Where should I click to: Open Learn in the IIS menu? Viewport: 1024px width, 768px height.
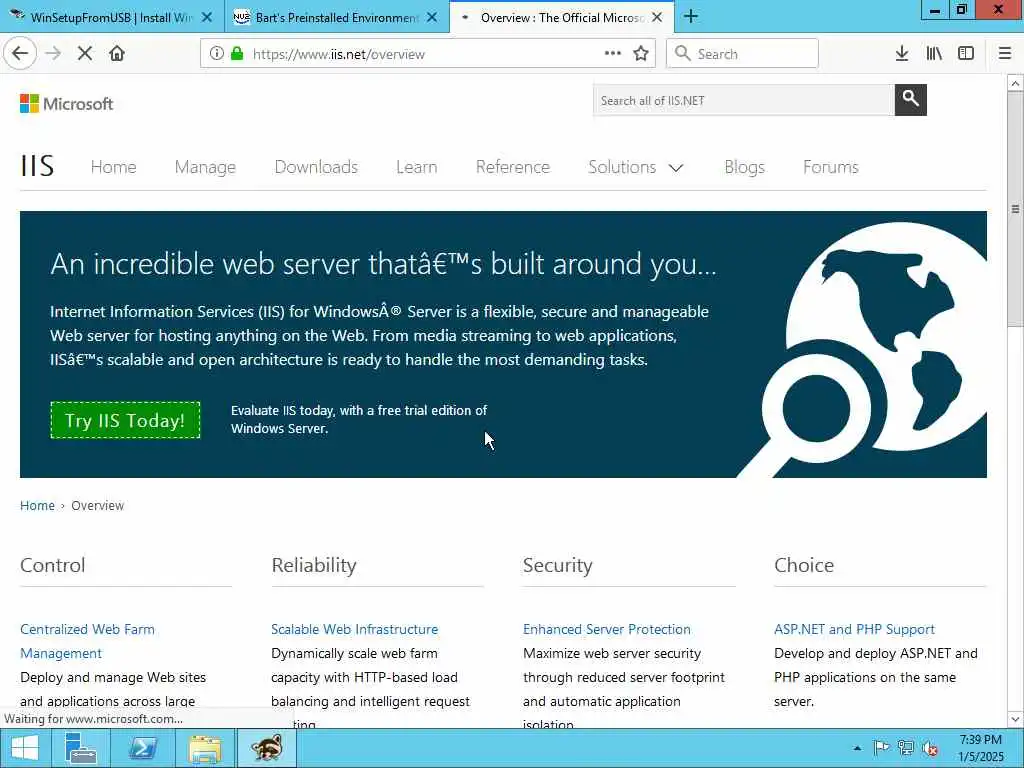click(417, 167)
